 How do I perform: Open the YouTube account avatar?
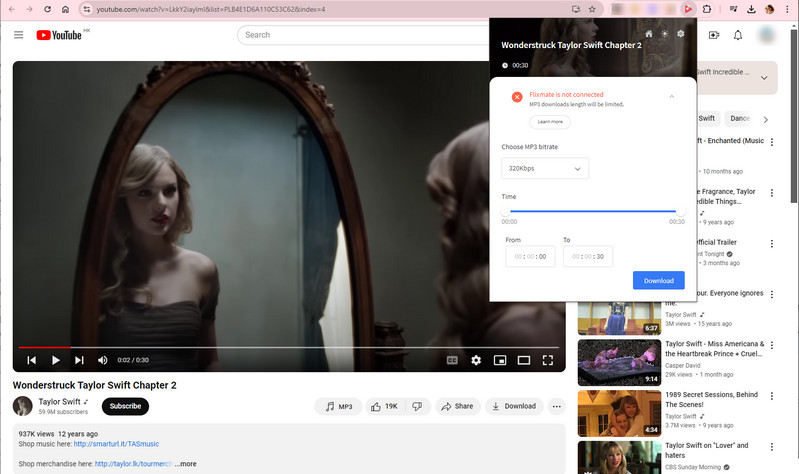(x=767, y=35)
